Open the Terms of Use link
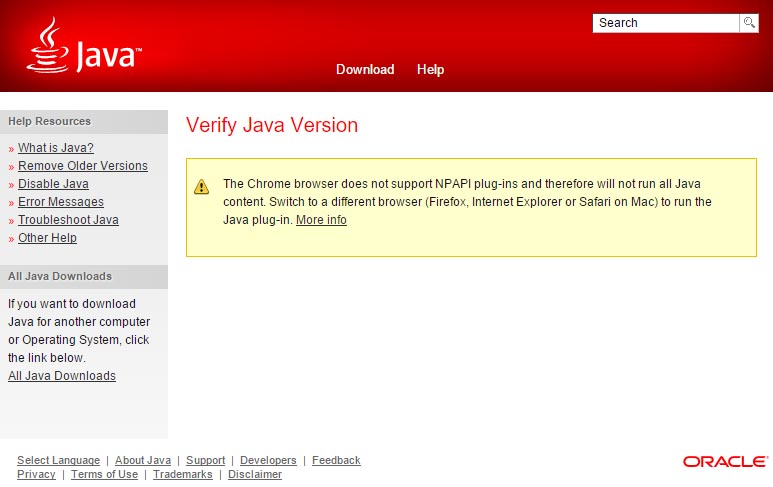The image size is (773, 487). 104,474
